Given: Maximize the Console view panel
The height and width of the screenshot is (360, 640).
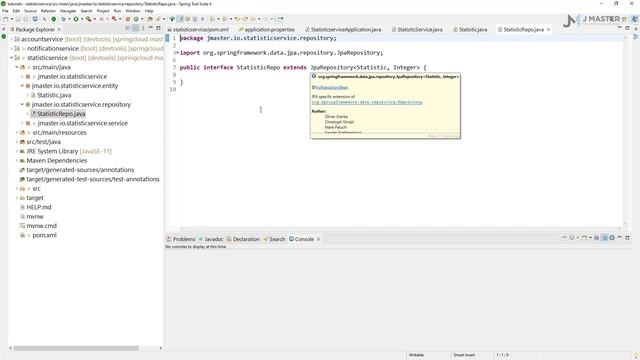Looking at the screenshot, I should (627, 238).
